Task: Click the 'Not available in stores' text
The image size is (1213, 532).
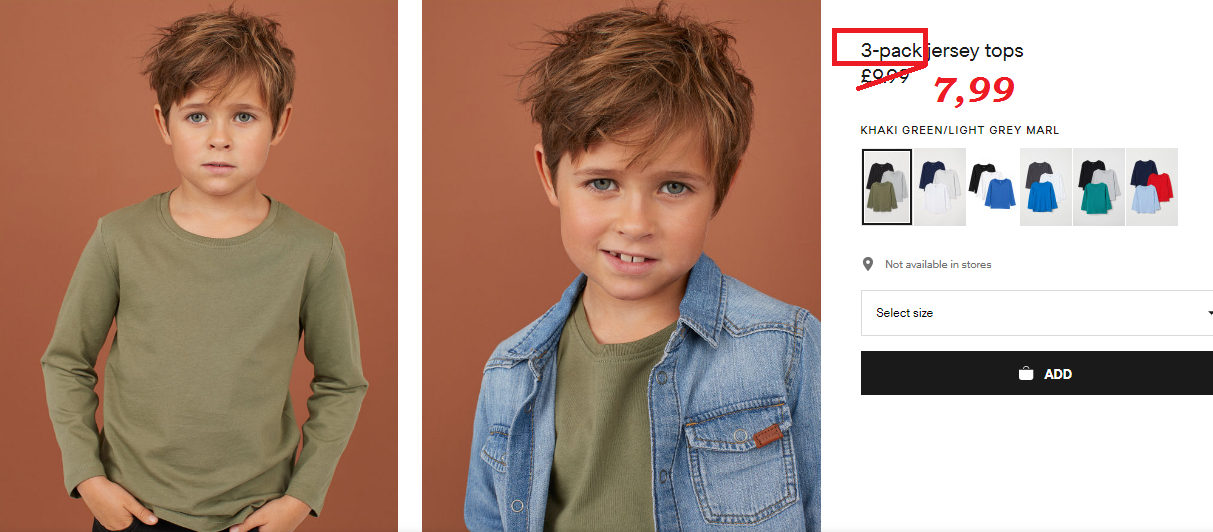Action: (938, 264)
